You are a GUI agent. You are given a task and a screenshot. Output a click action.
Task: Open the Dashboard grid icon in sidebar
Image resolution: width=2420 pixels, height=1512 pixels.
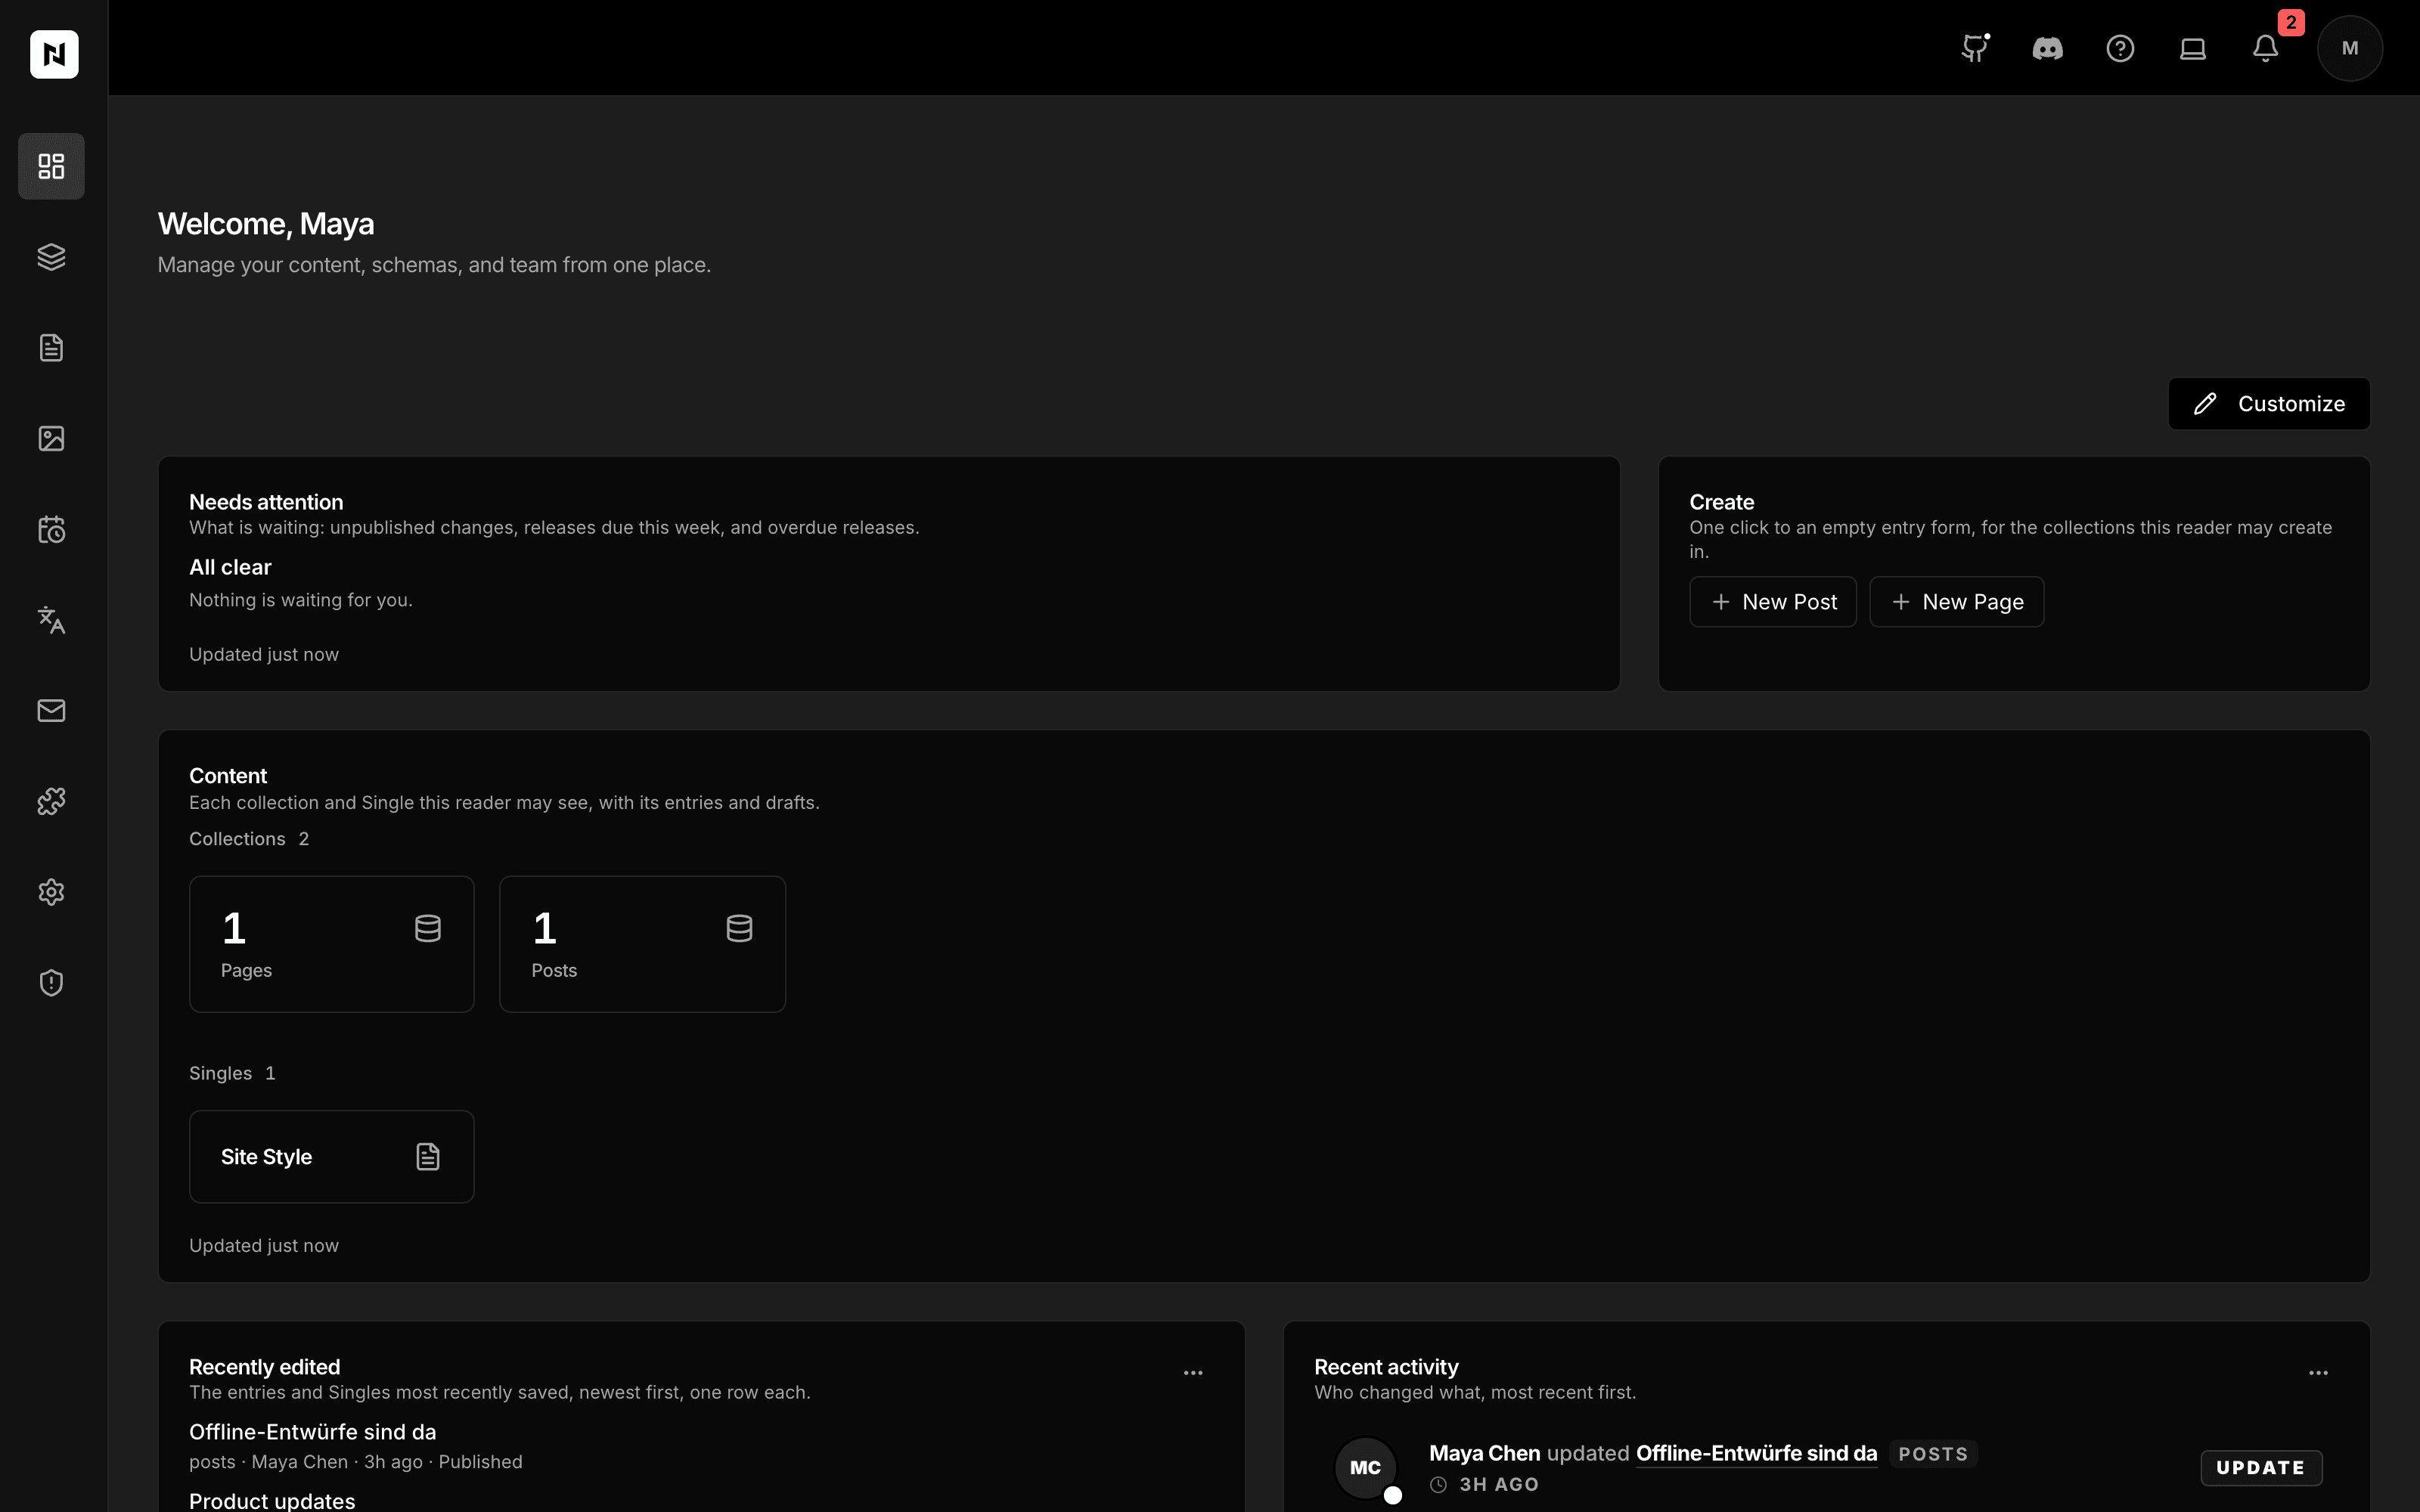(x=51, y=166)
